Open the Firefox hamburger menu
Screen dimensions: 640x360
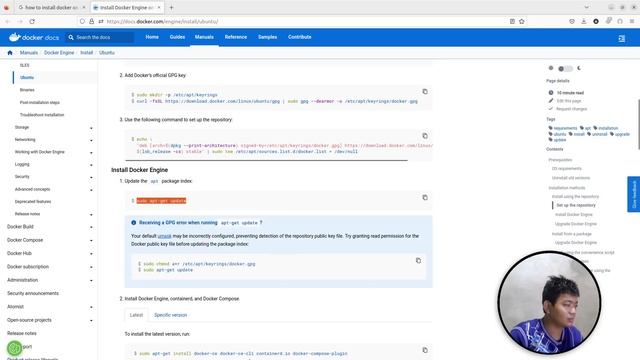[632, 21]
